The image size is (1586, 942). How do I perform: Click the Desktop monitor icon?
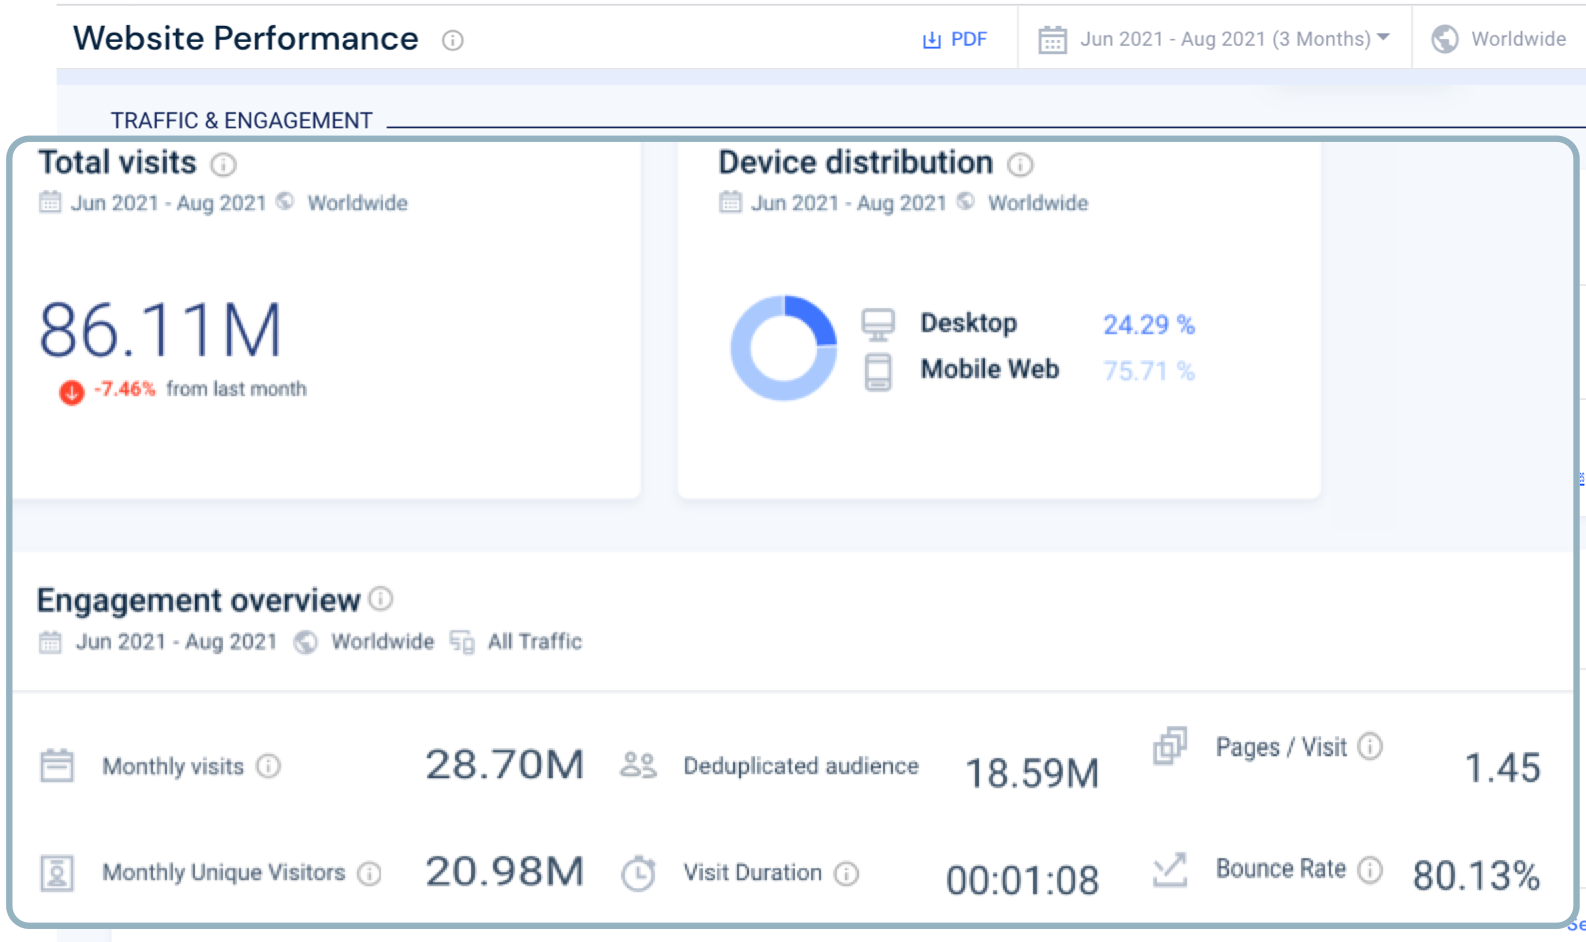878,324
